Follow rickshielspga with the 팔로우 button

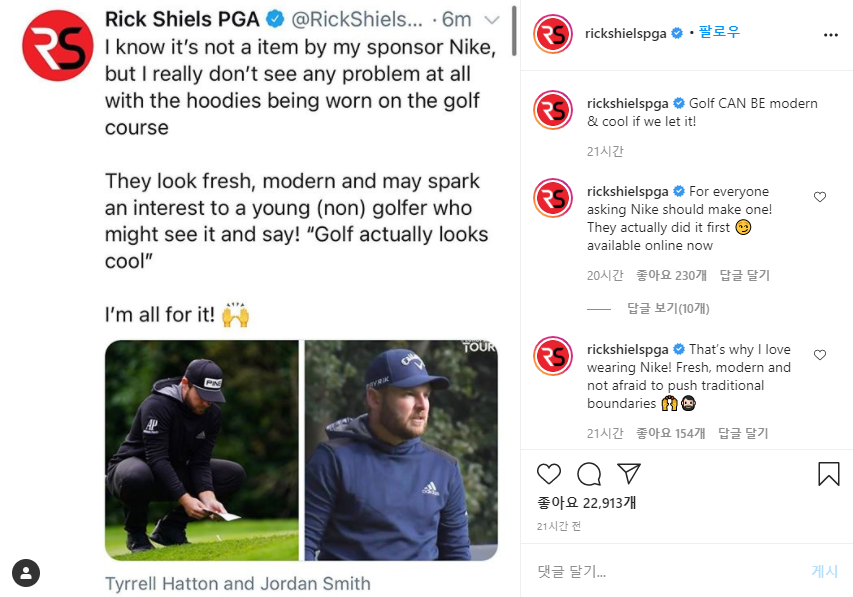pyautogui.click(x=719, y=33)
